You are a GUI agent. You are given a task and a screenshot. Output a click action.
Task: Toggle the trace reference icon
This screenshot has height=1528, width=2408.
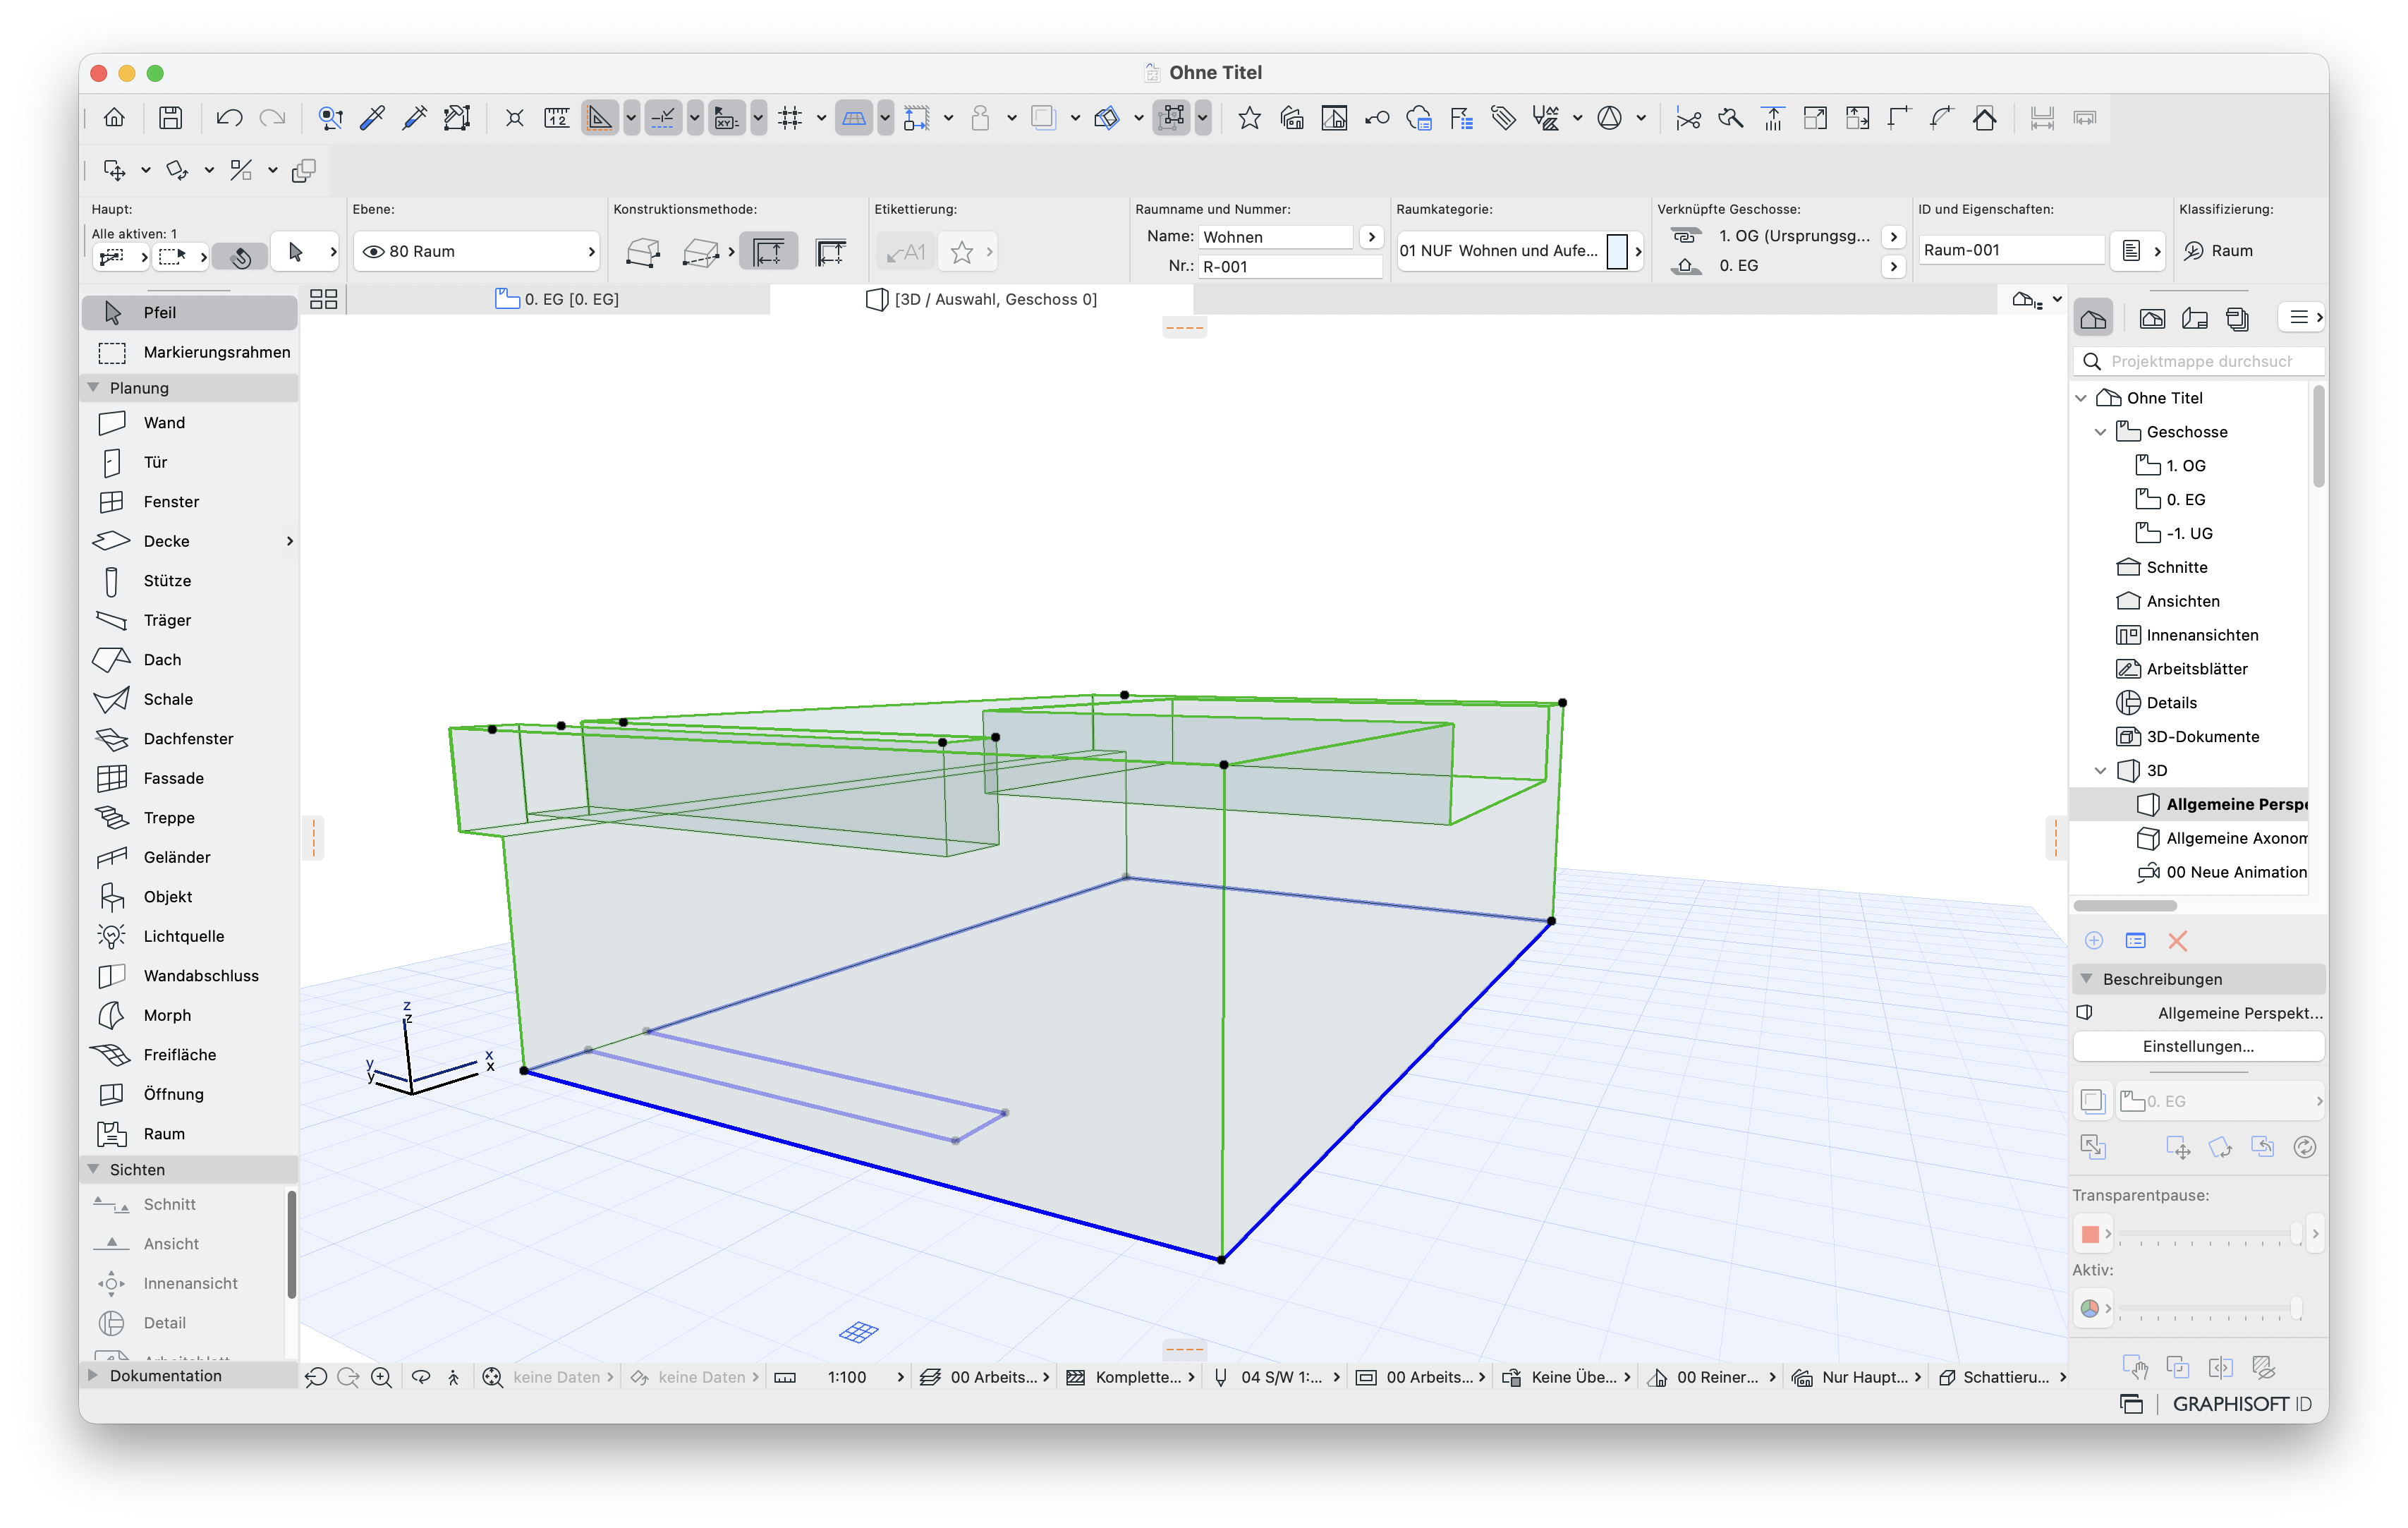tap(1043, 118)
